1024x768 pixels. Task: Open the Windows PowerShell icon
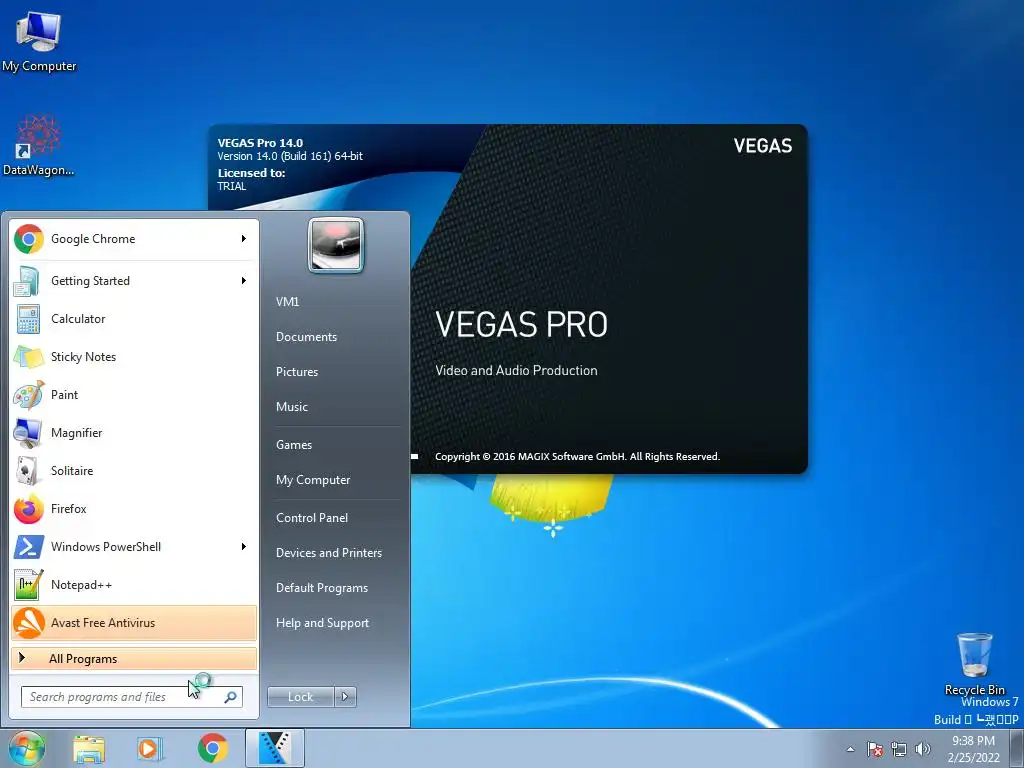tap(29, 547)
